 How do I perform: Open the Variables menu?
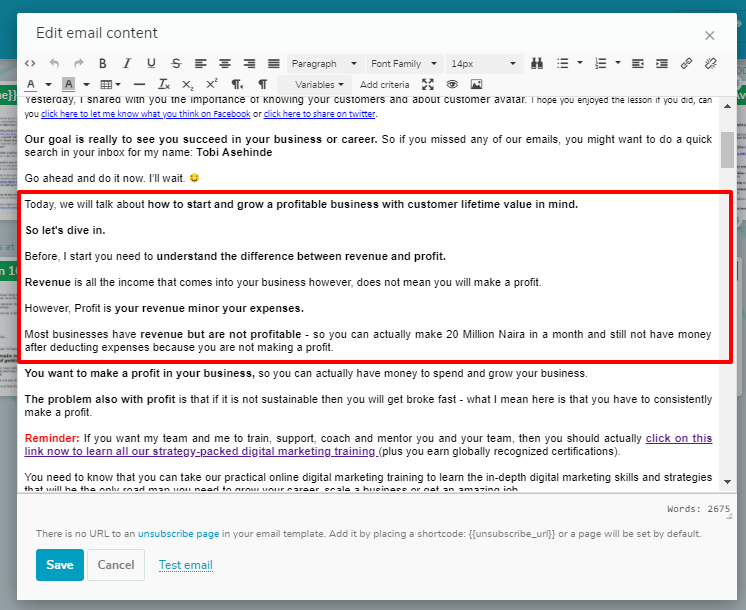coord(319,84)
